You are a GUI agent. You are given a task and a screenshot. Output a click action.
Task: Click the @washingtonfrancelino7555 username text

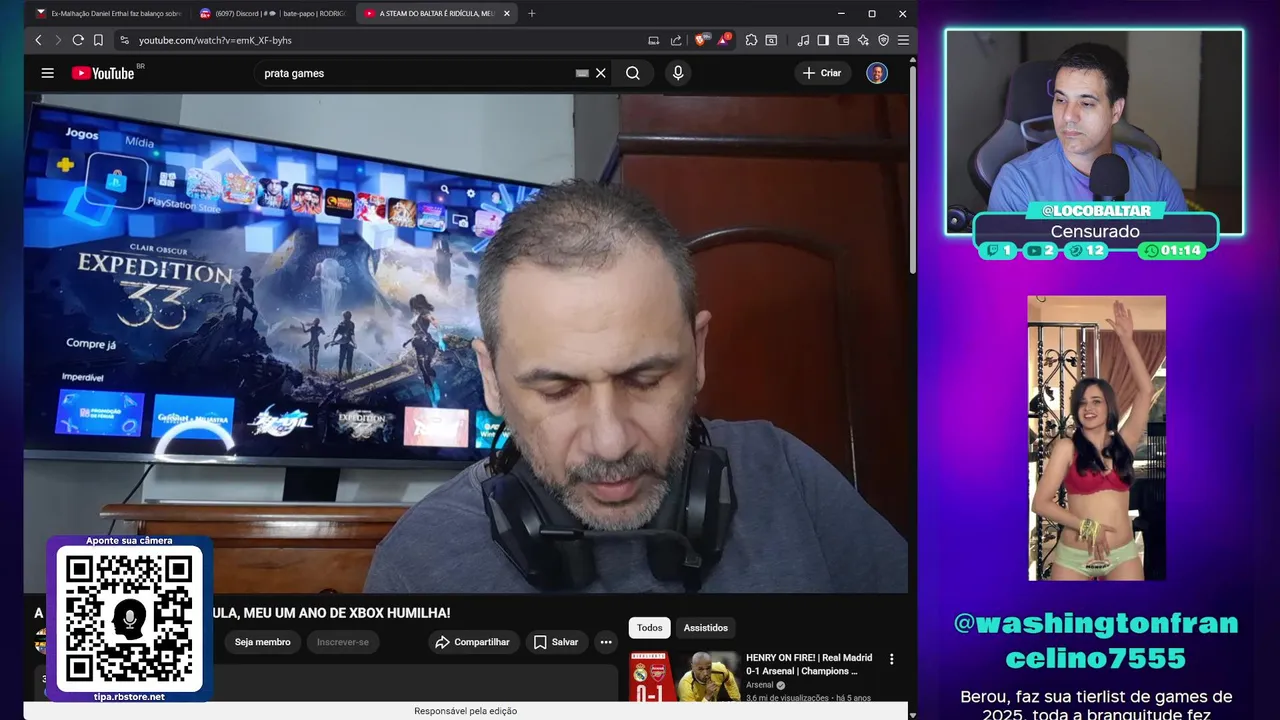(x=1095, y=641)
